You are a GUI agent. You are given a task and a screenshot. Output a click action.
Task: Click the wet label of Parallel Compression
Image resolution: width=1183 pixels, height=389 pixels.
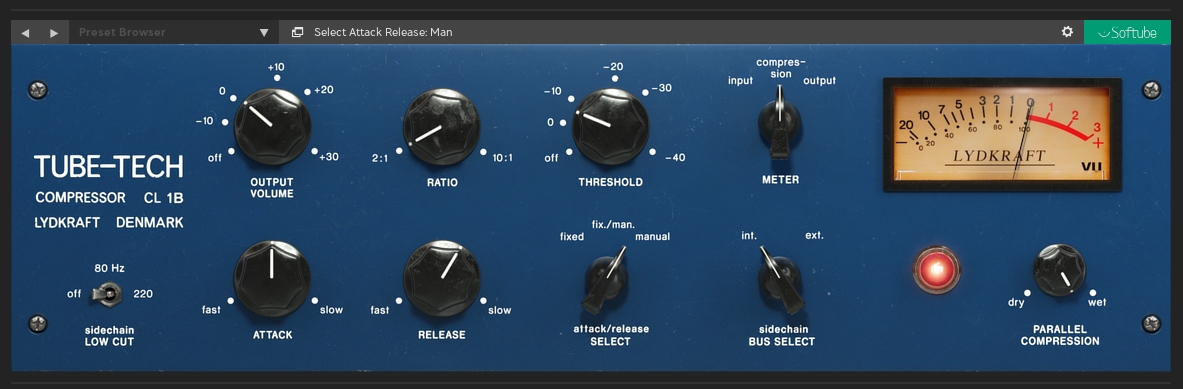coord(1096,302)
